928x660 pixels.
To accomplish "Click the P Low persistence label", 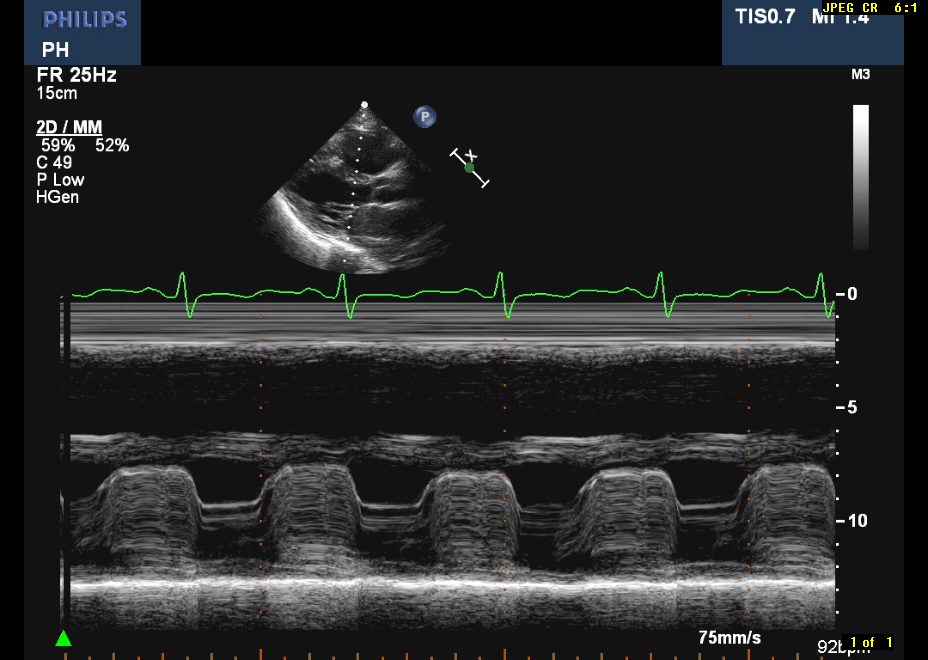I will pyautogui.click(x=60, y=180).
